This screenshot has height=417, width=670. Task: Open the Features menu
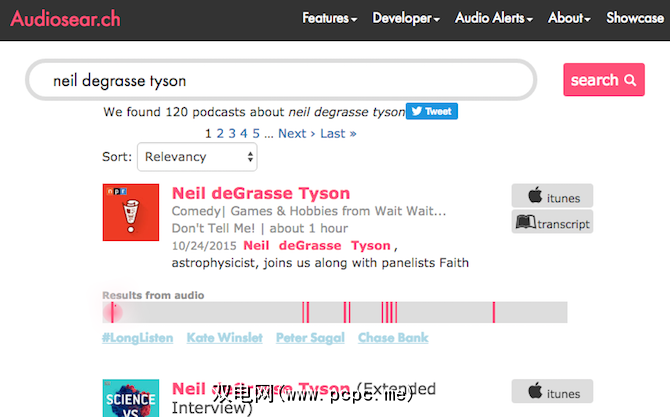click(329, 18)
